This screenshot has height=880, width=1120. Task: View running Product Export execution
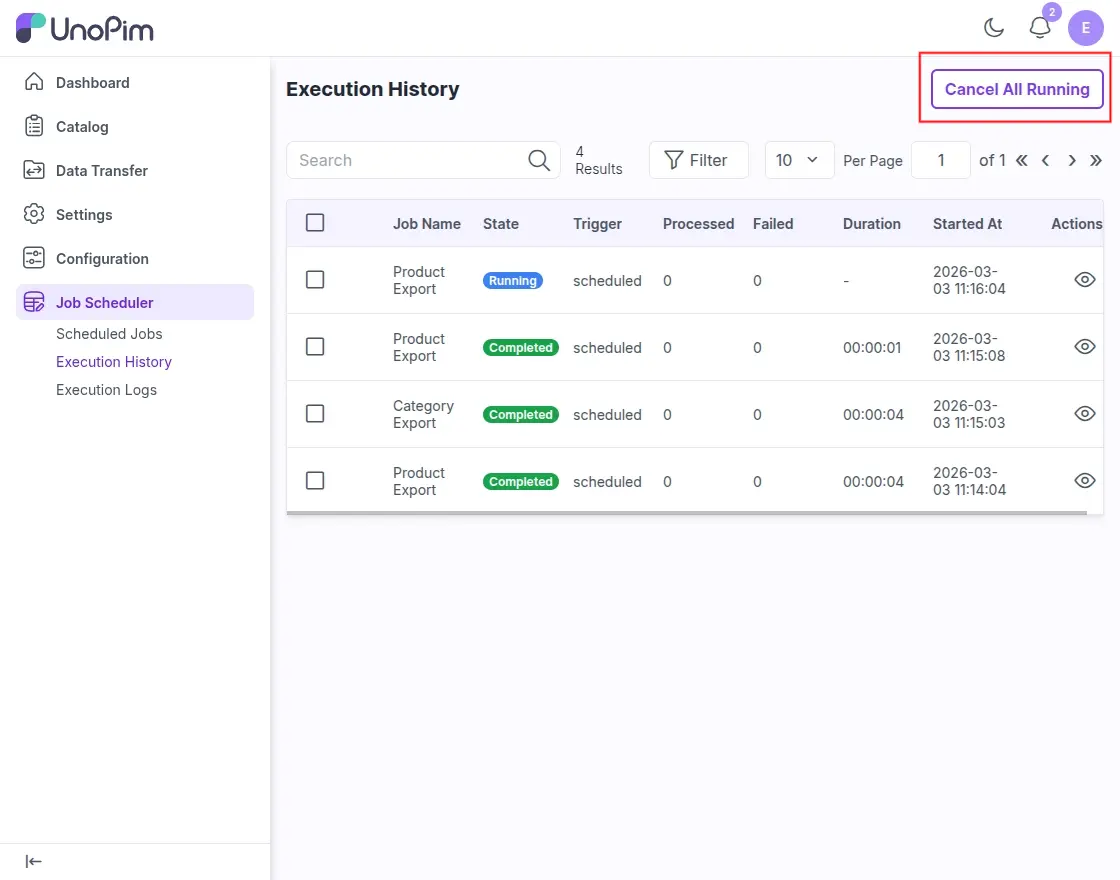pos(1084,279)
